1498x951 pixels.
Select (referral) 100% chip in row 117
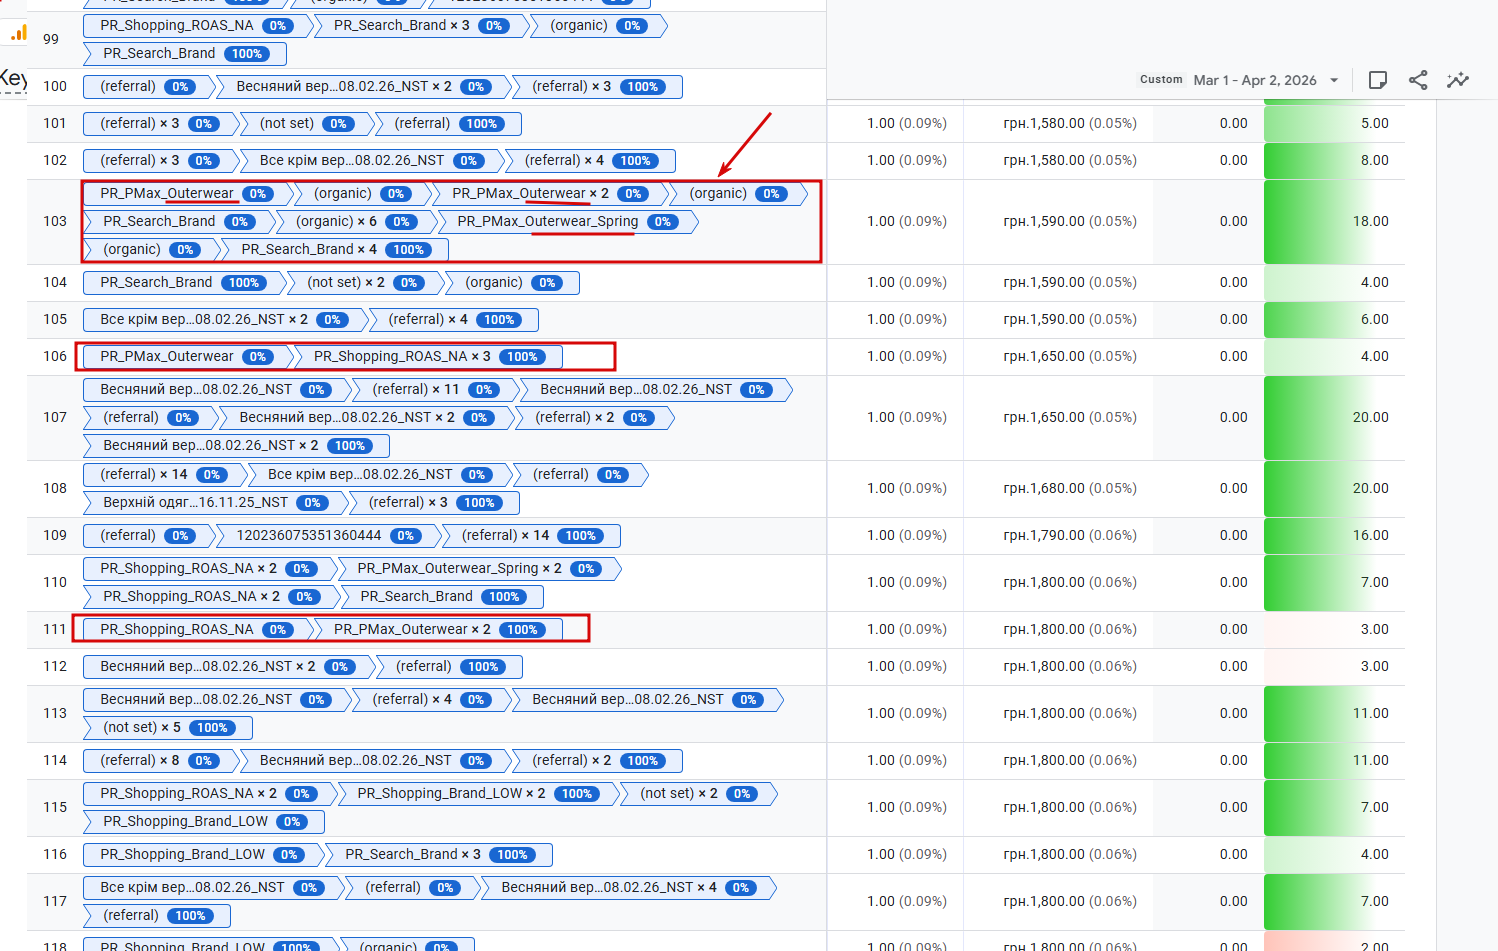click(157, 916)
